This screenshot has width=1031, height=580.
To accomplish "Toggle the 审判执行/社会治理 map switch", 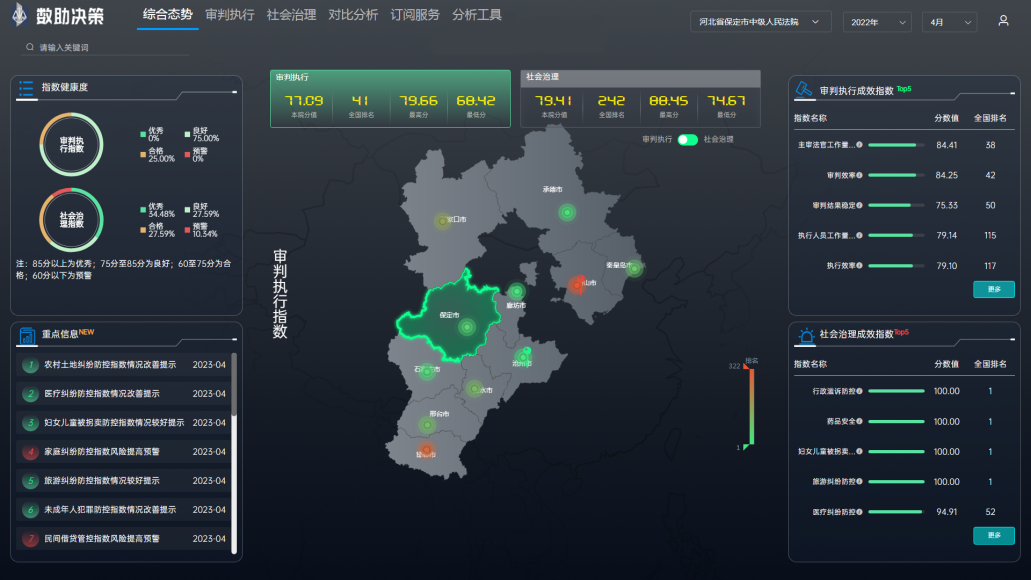I will (687, 140).
